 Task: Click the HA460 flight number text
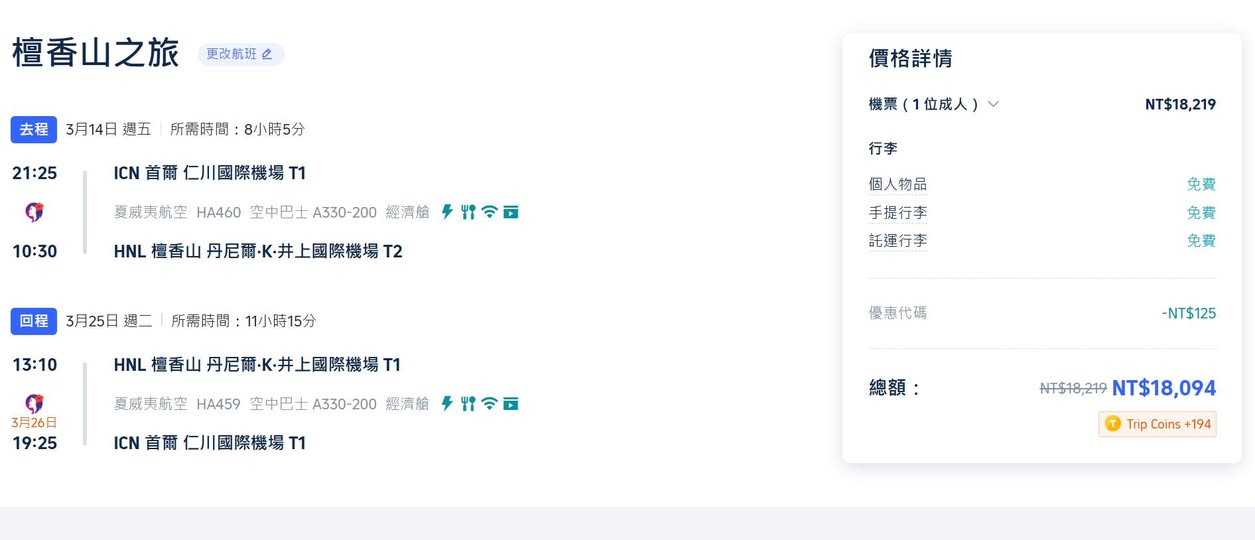(x=218, y=212)
